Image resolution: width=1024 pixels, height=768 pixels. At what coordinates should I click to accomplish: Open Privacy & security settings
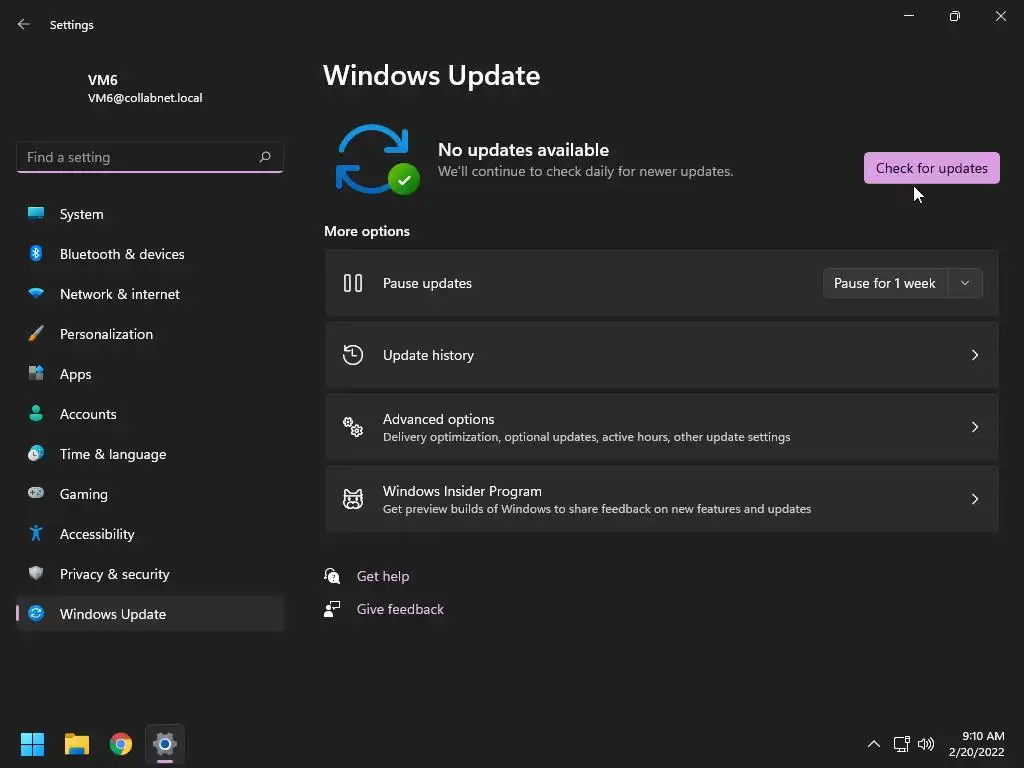(x=150, y=574)
